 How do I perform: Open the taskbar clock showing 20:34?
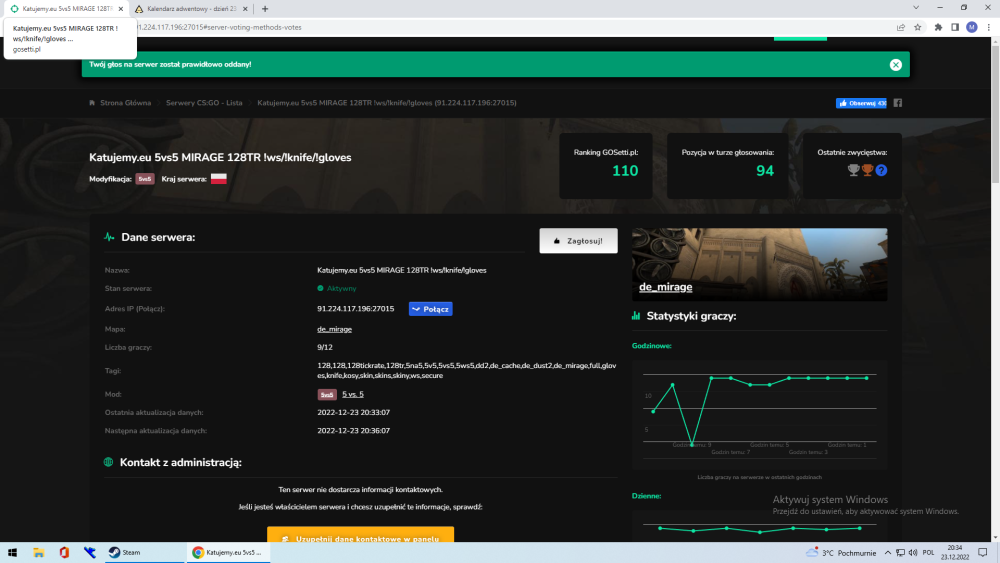coord(955,552)
